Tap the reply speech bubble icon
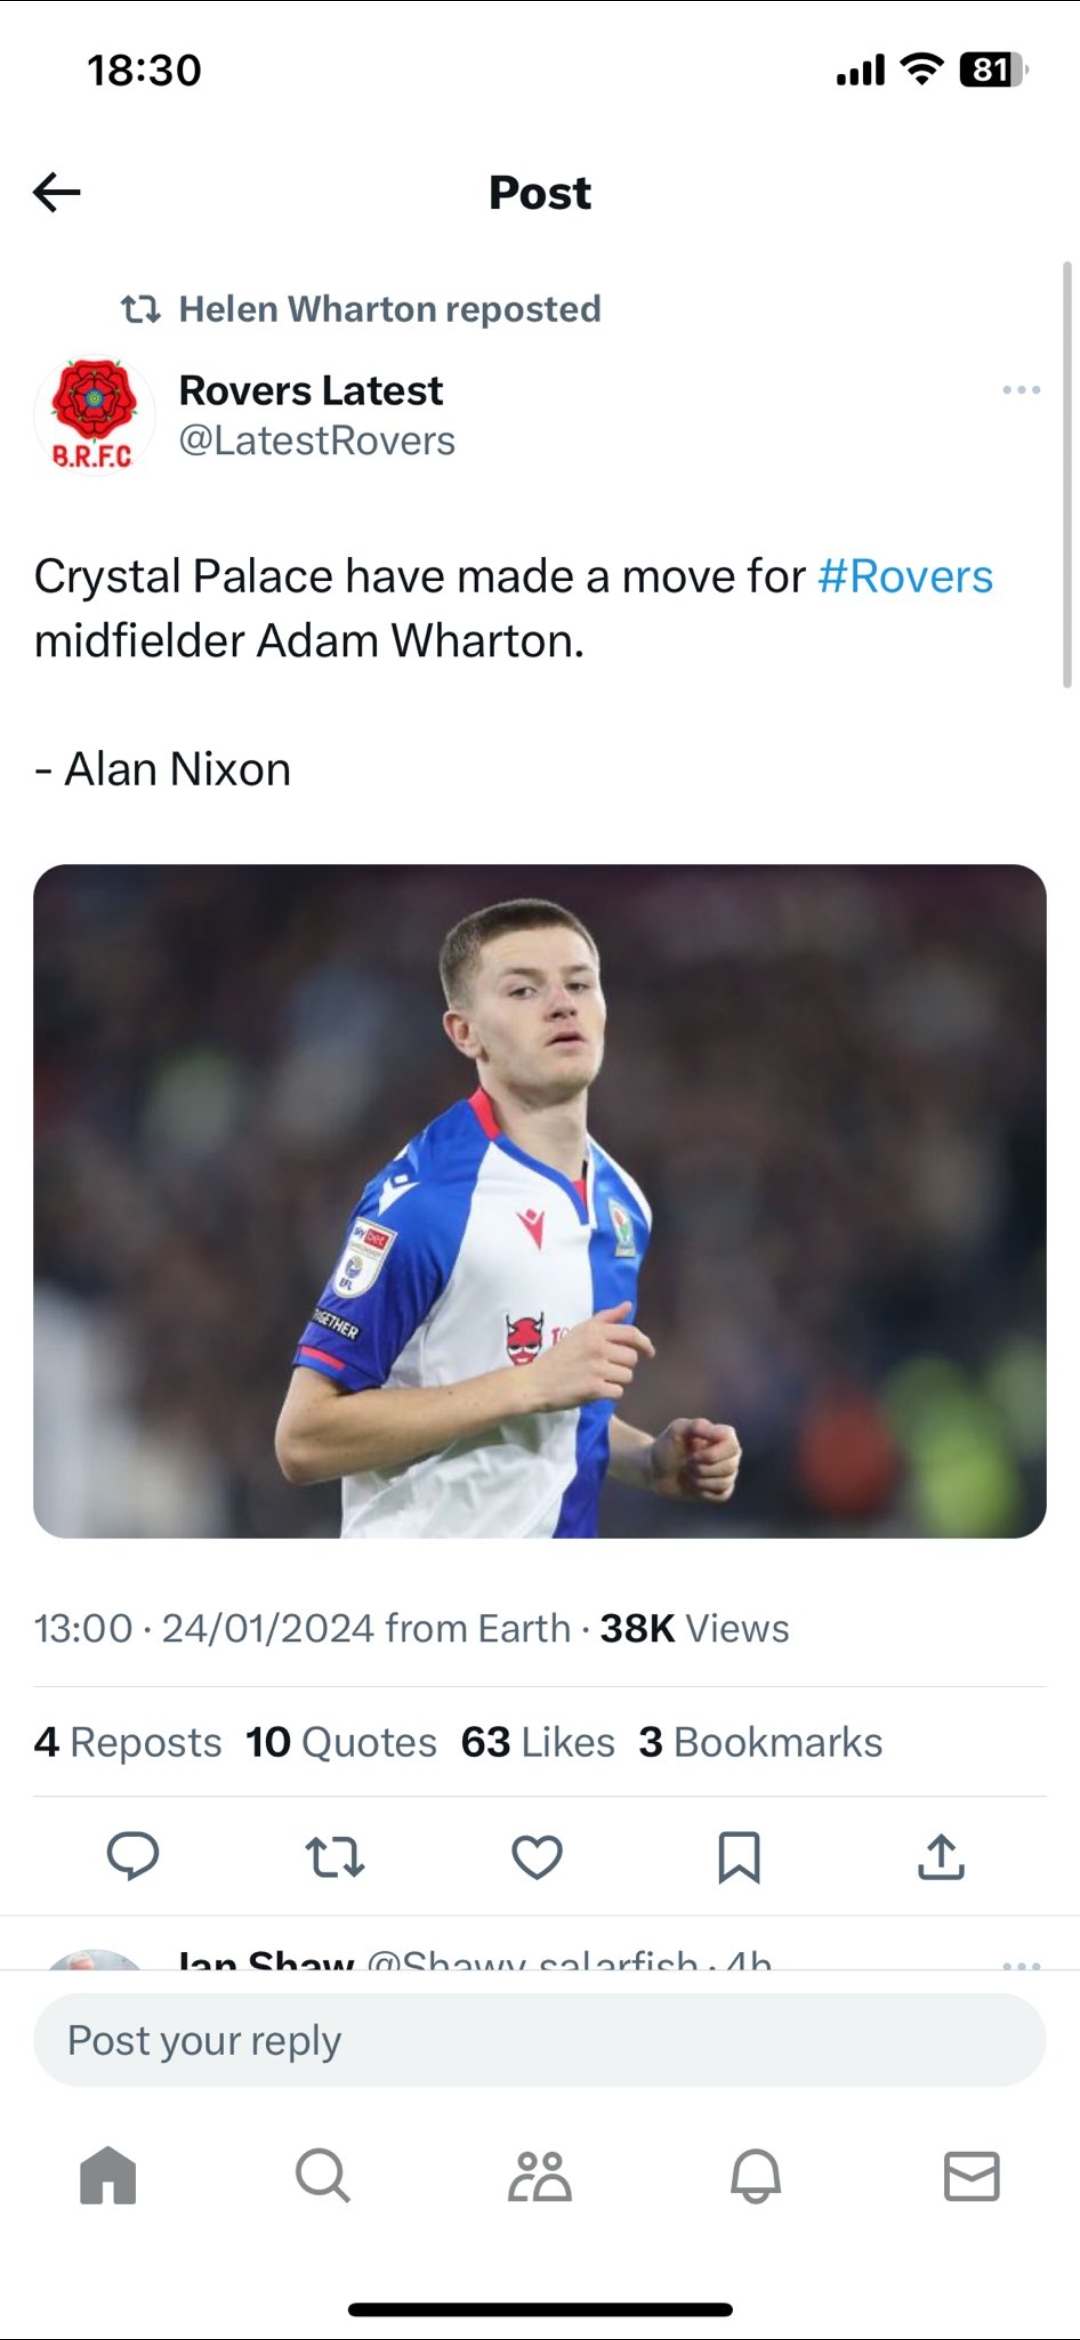This screenshot has width=1080, height=2340. pyautogui.click(x=133, y=1856)
